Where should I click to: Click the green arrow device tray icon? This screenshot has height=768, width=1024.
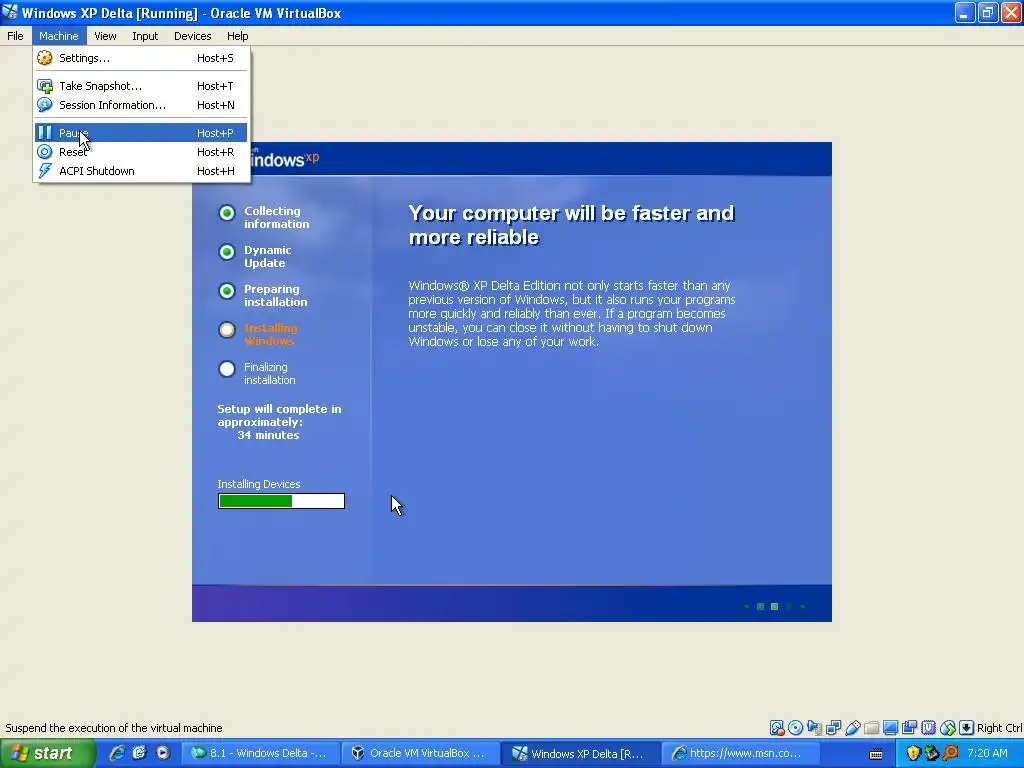(x=932, y=753)
